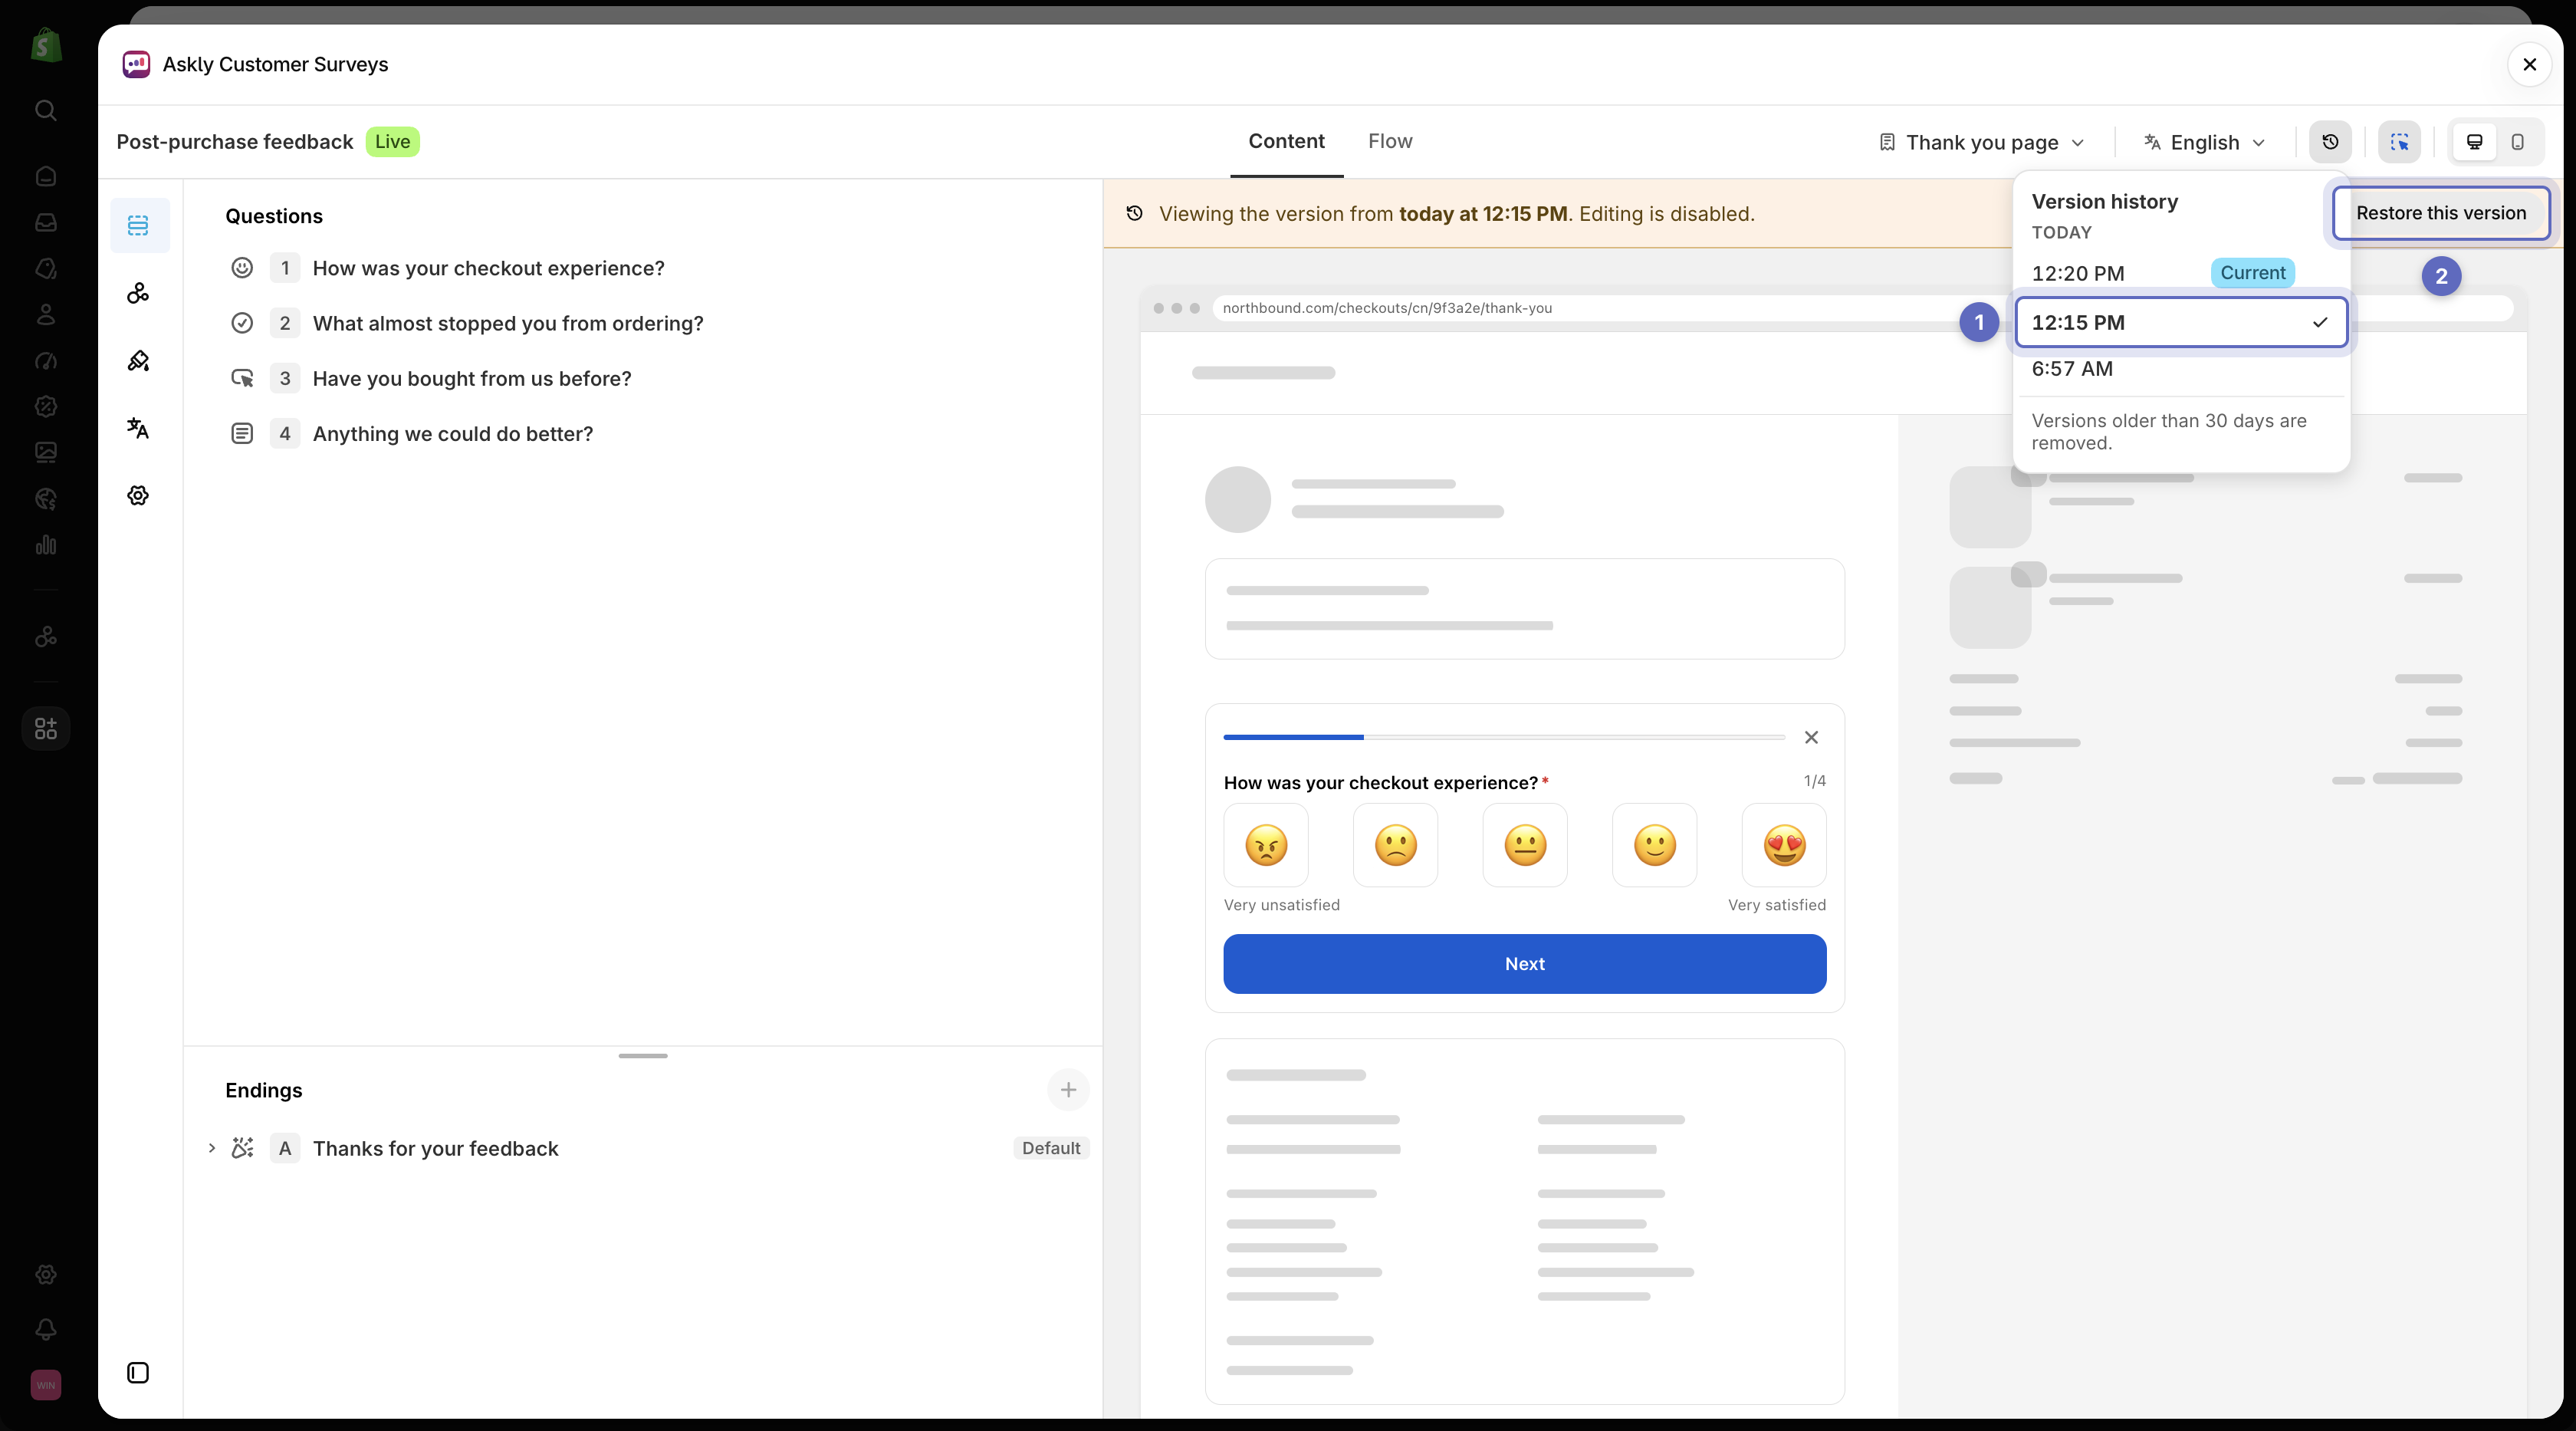Image resolution: width=2576 pixels, height=1431 pixels.
Task: Choose the slightly frowning face rating
Action: coord(1395,845)
